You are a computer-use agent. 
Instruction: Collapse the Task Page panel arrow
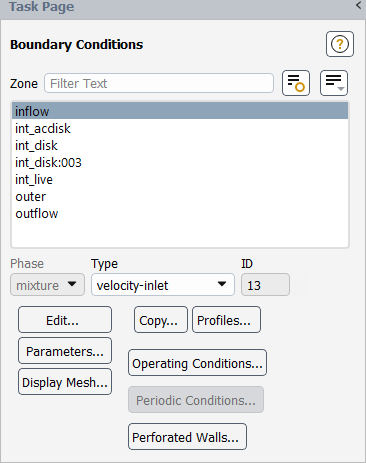358,5
